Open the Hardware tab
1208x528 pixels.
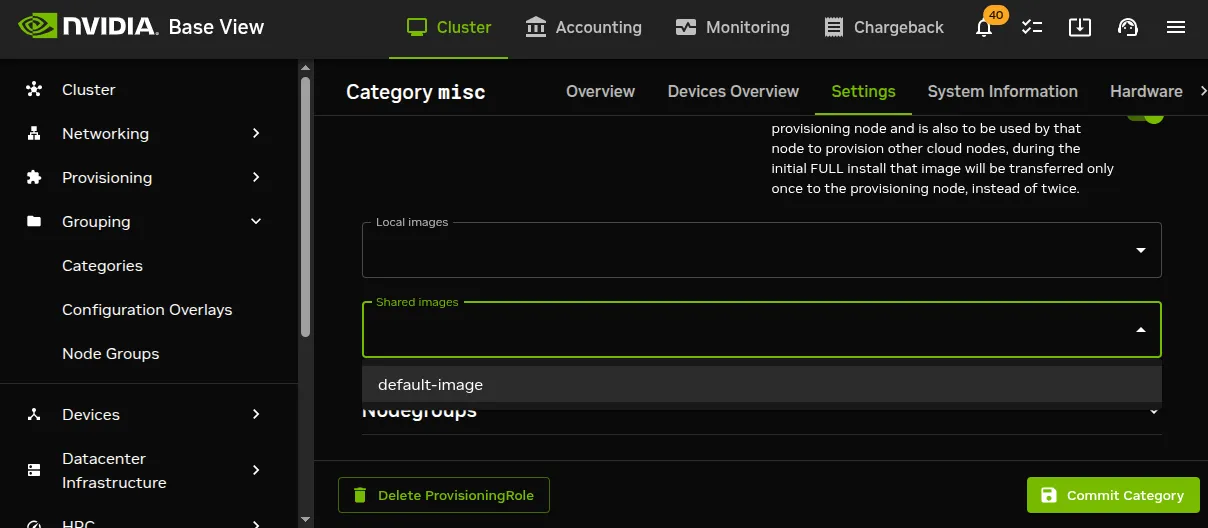coord(1146,91)
